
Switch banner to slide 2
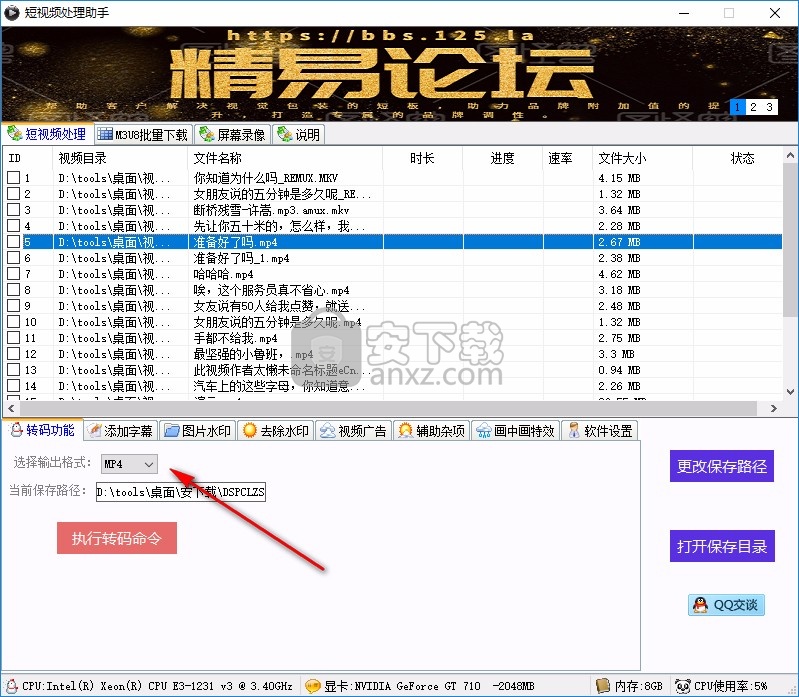[x=753, y=107]
